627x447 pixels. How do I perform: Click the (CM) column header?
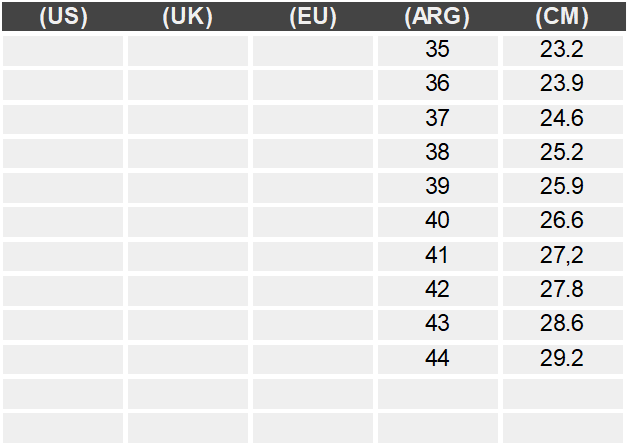pos(562,17)
